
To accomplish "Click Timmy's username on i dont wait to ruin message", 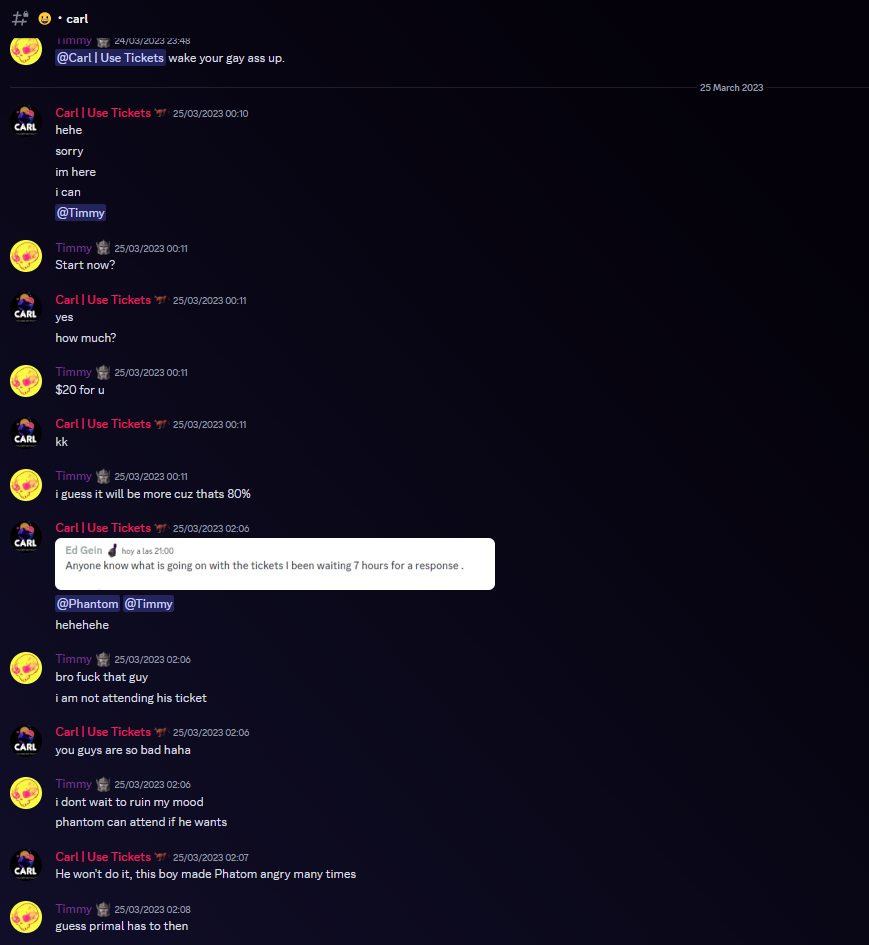I will tap(74, 784).
